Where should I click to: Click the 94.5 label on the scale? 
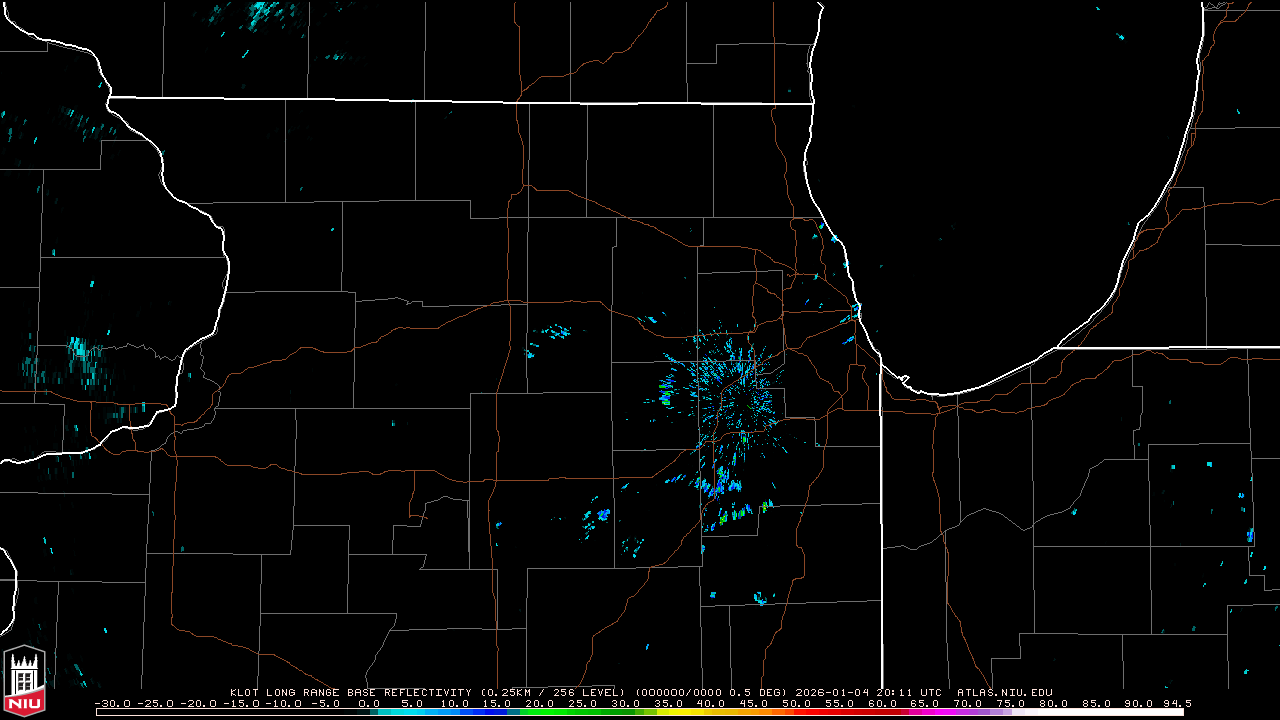[1175, 703]
